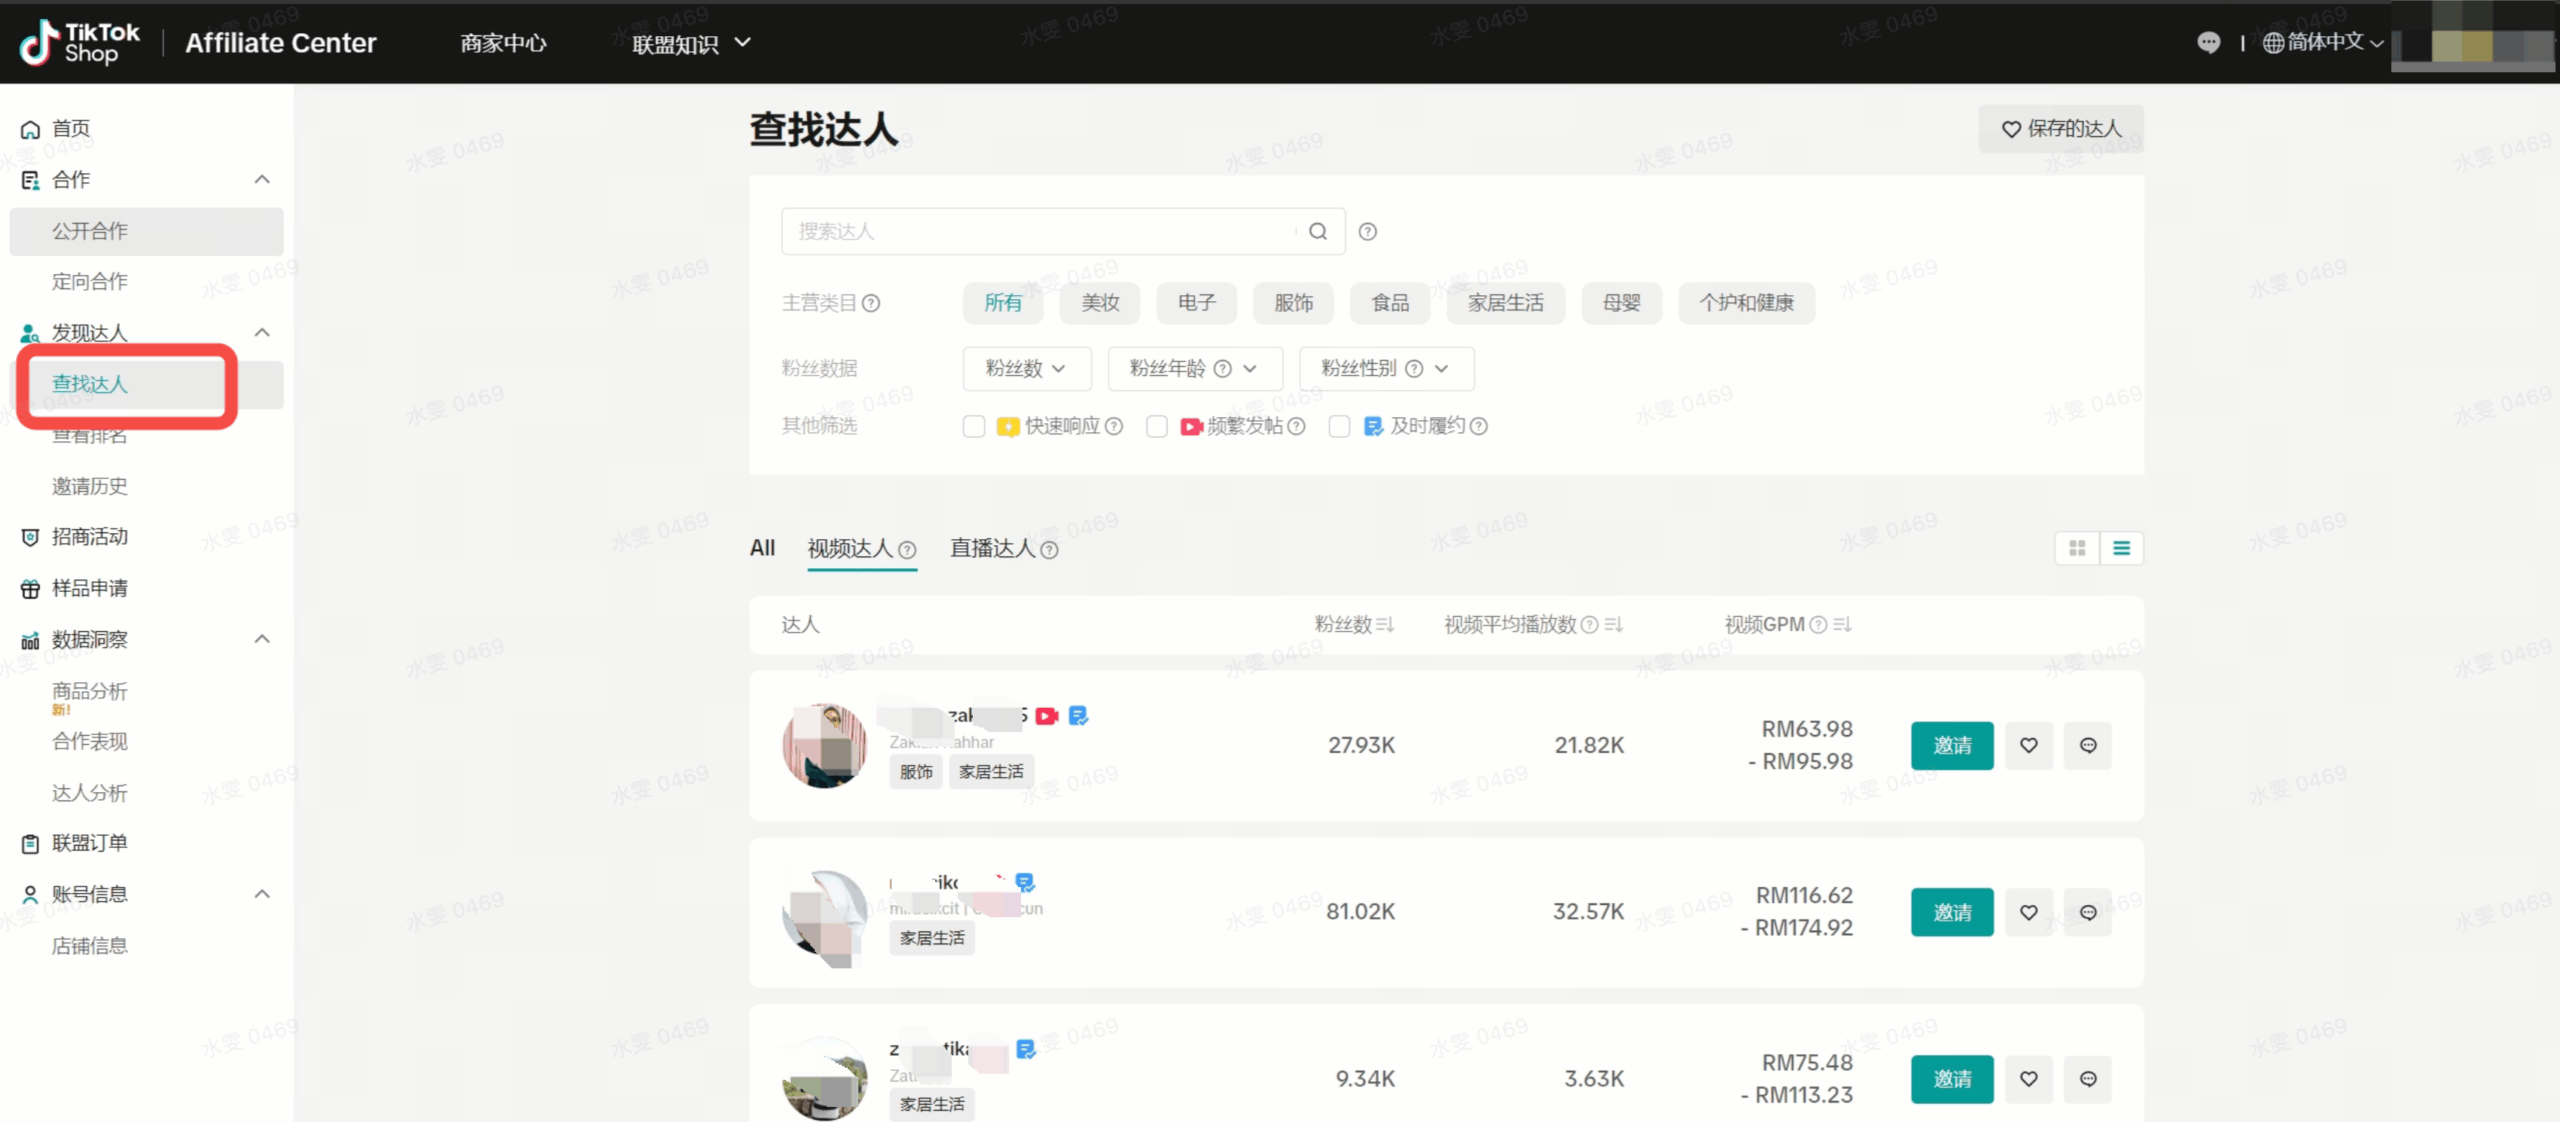Switch to list view layout icon
The image size is (2560, 1122).
point(2121,548)
